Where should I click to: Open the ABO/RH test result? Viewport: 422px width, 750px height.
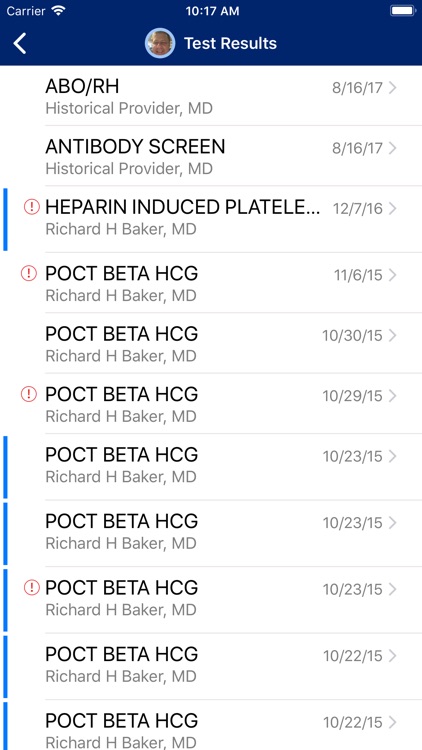point(211,96)
